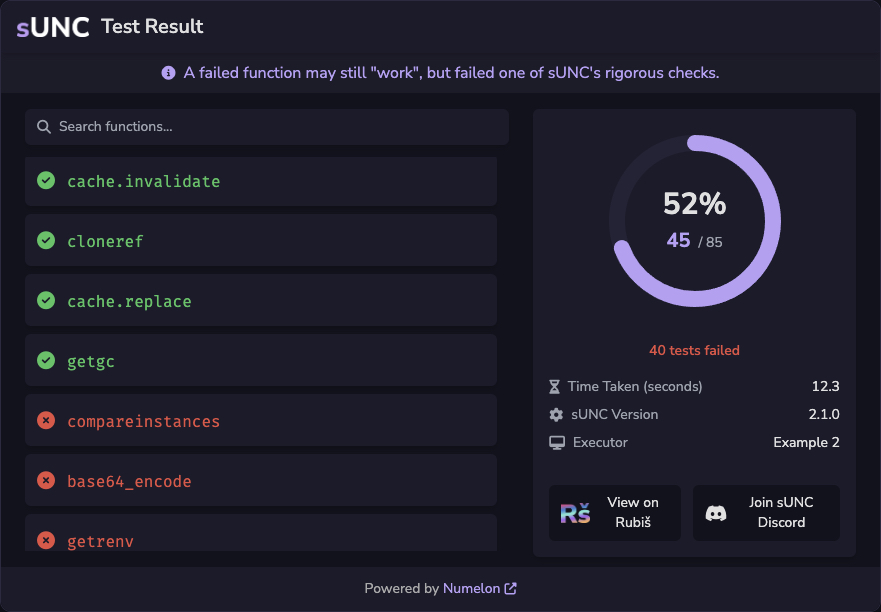Screen dimensions: 881x612
Task: Click the hourglass icon next to Time Taken
Action: (x=555, y=387)
